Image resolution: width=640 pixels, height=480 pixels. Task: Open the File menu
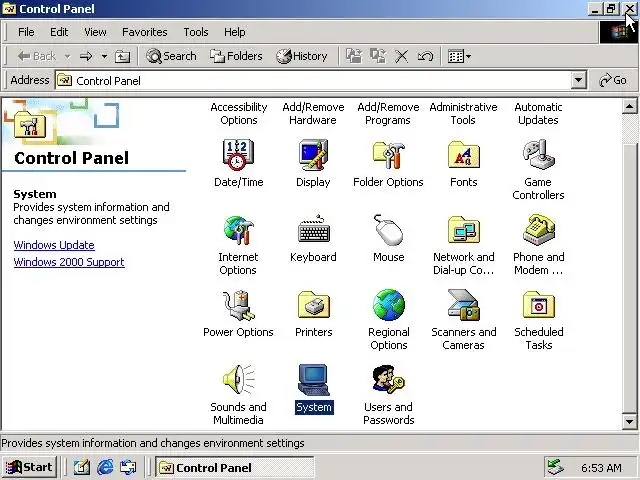pos(26,32)
